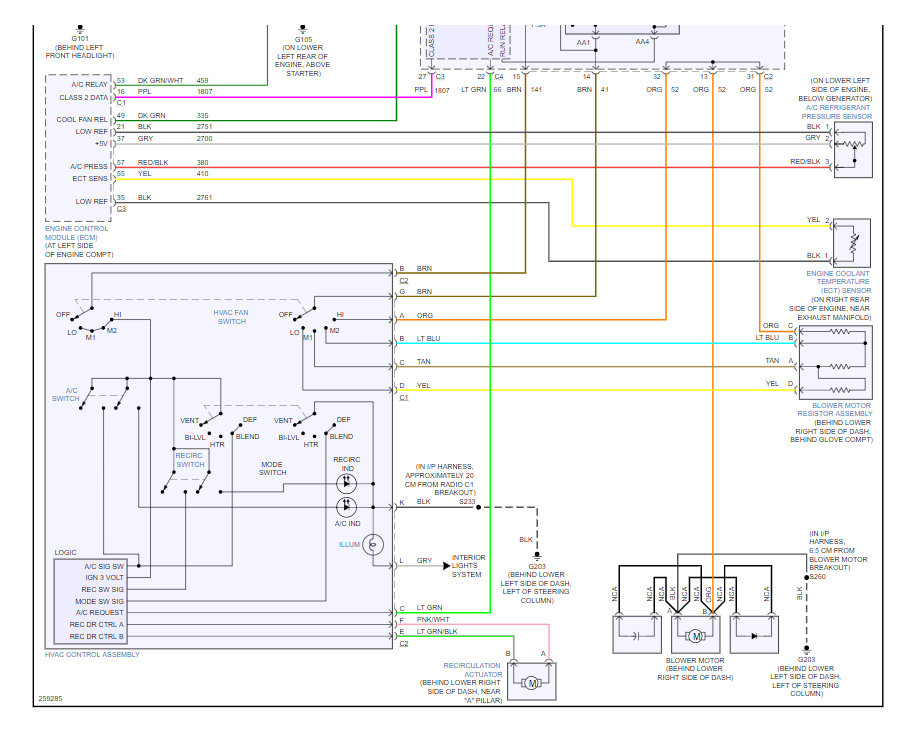Select the 'HVAC CONTROL ASSEMBLY' label
This screenshot has height=737, width=920.
coord(92,654)
